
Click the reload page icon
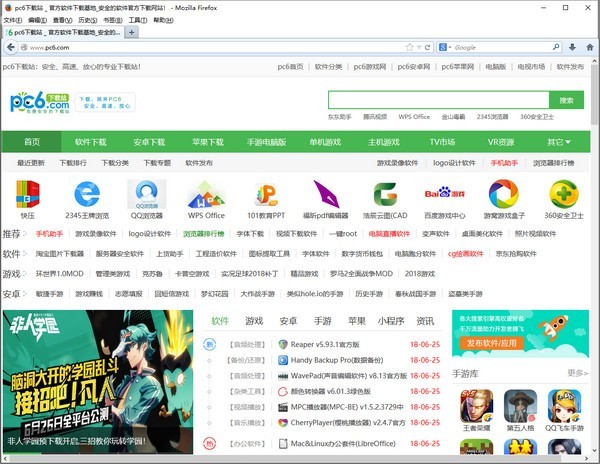(427, 47)
